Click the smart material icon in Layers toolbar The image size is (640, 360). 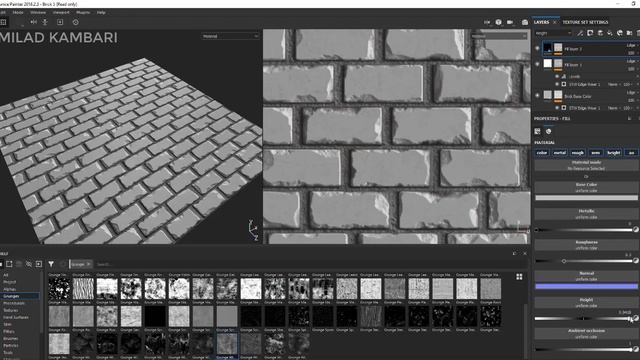click(620, 33)
